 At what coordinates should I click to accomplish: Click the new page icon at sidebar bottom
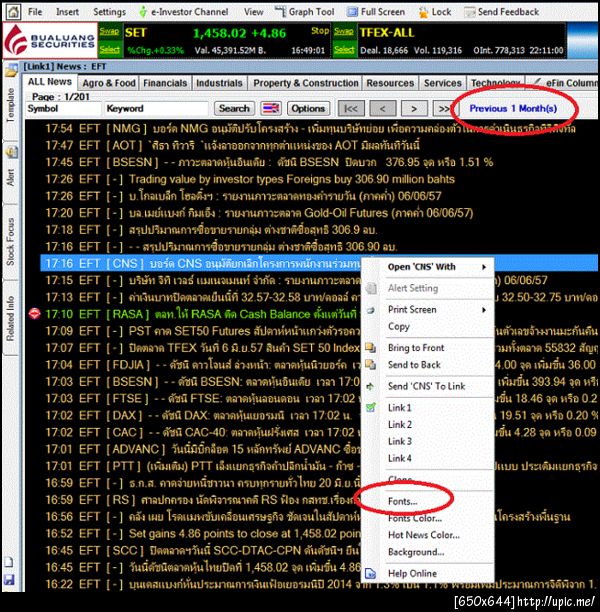tap(9, 562)
